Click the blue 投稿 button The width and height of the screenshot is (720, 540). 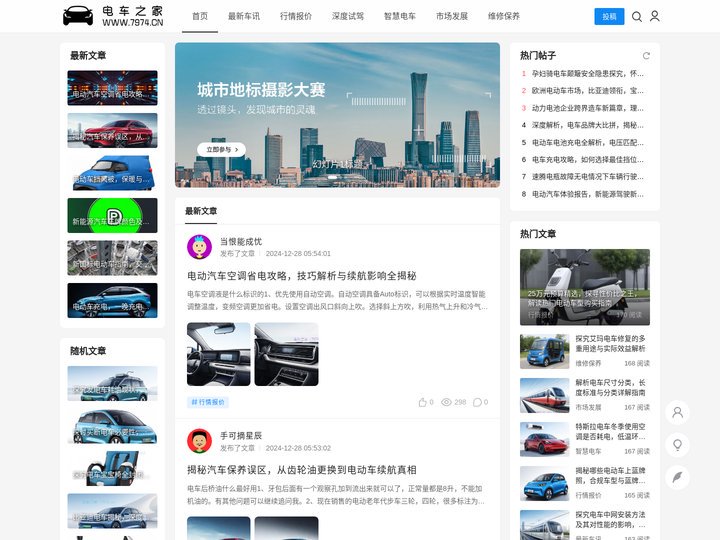click(x=609, y=17)
